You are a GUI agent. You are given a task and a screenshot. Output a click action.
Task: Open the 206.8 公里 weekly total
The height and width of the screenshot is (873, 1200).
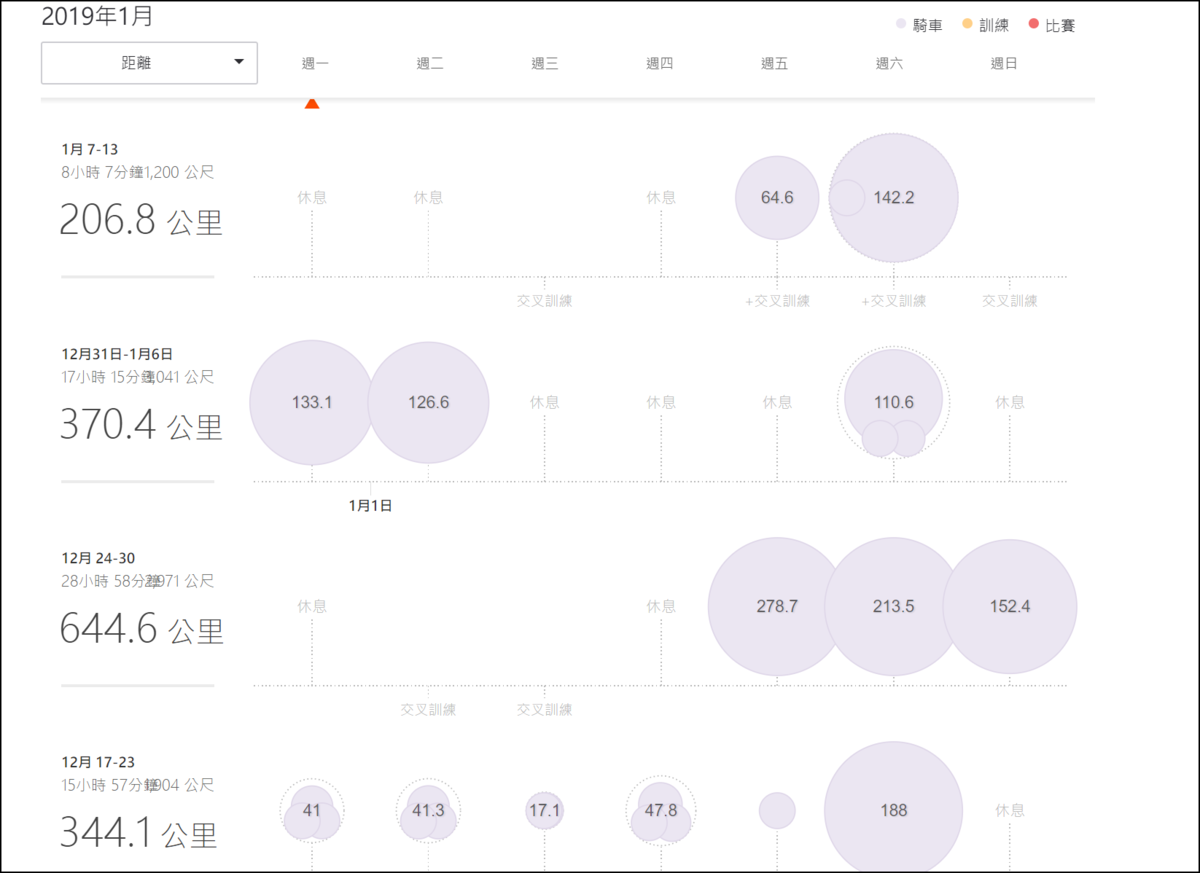click(141, 220)
